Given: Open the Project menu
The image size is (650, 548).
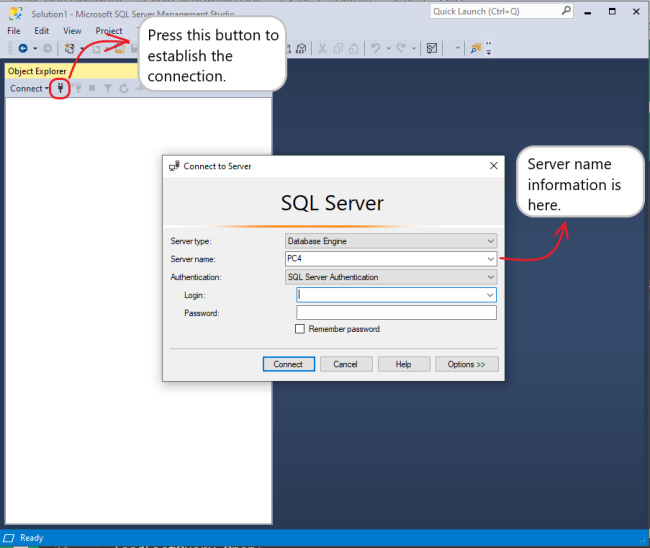Looking at the screenshot, I should (109, 31).
